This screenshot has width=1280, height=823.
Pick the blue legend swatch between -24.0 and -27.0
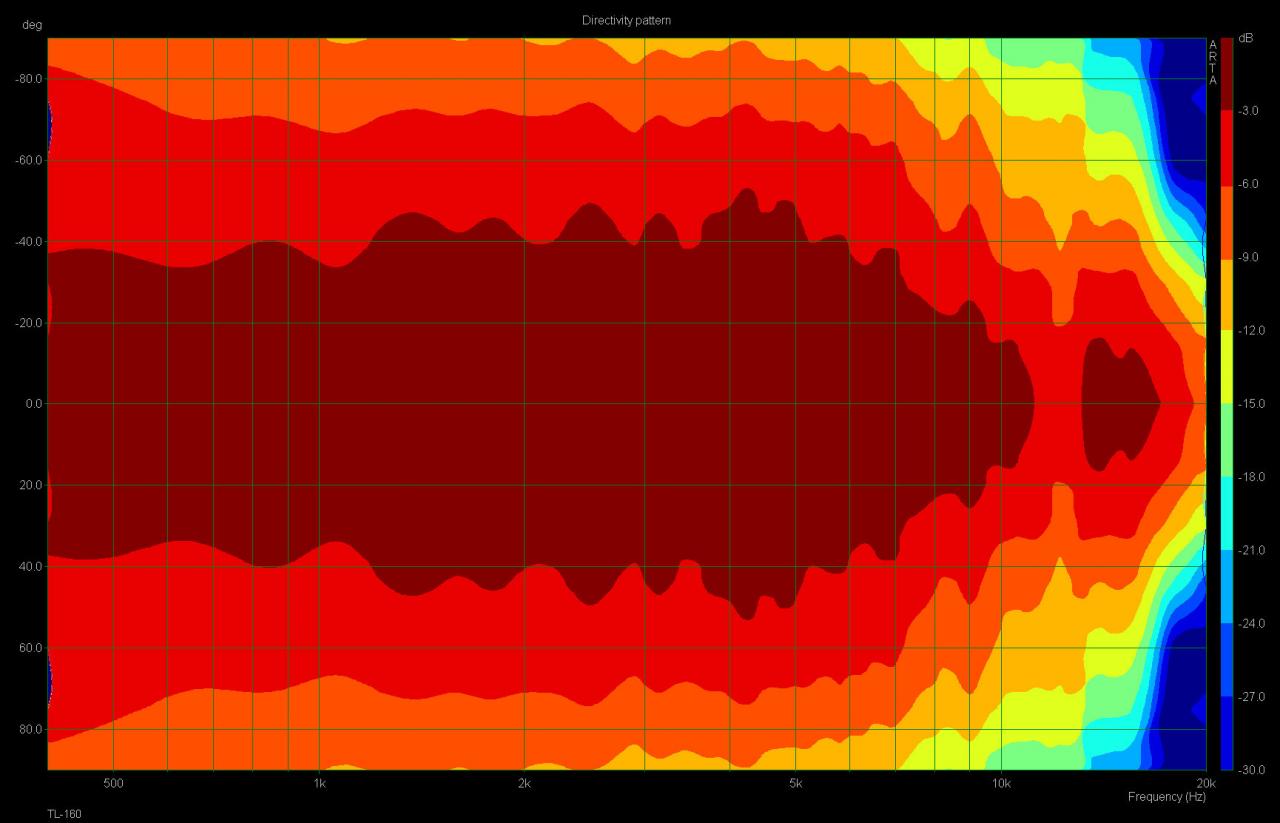1227,660
